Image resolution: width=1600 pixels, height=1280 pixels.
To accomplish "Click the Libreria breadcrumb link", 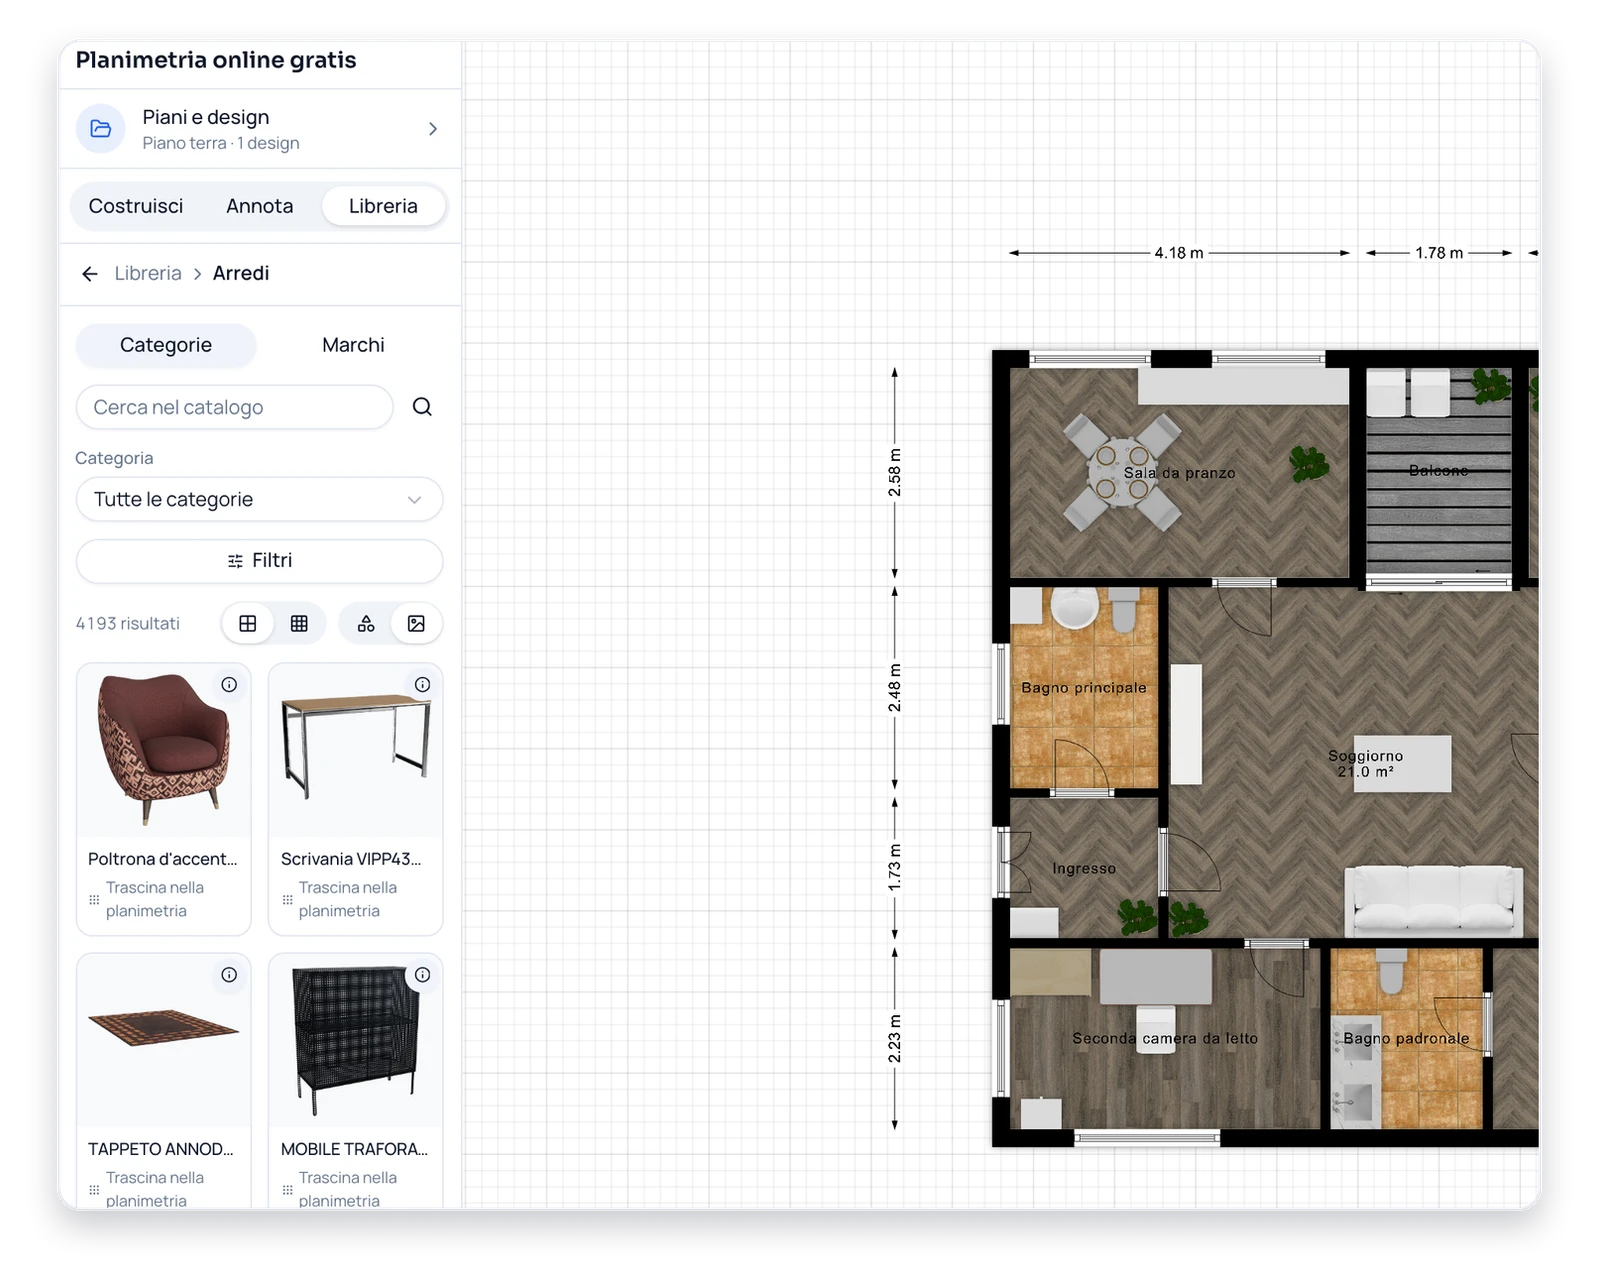I will coord(148,274).
